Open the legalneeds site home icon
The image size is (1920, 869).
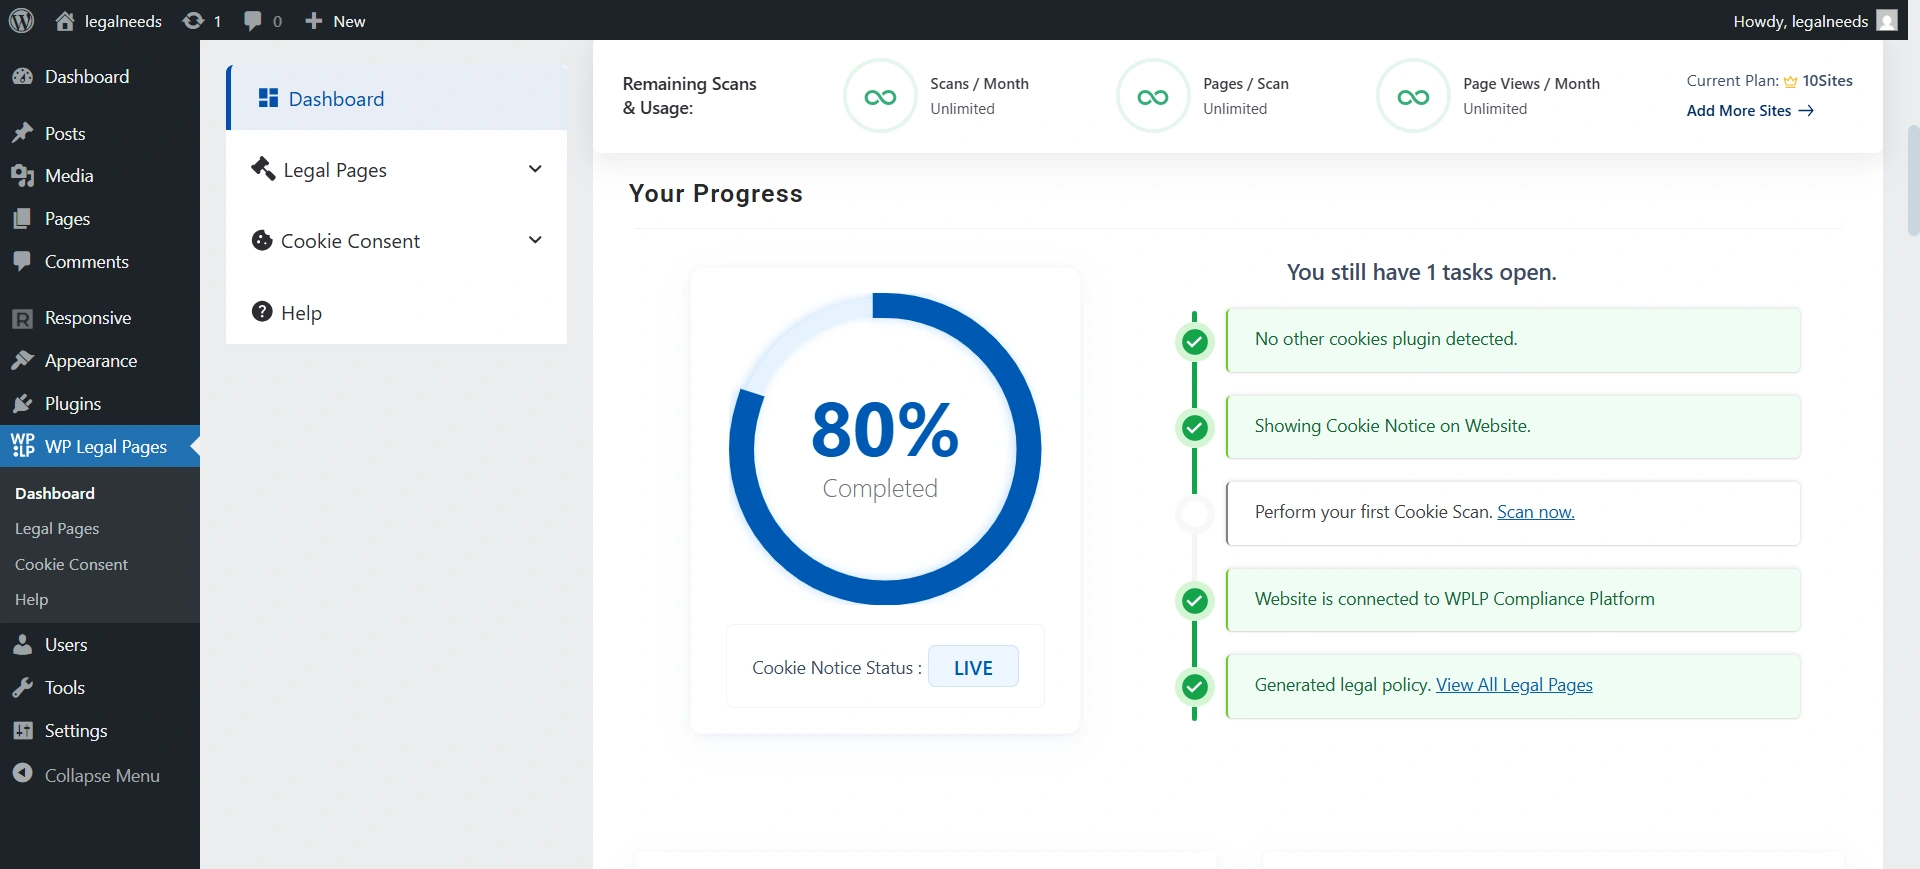[65, 21]
